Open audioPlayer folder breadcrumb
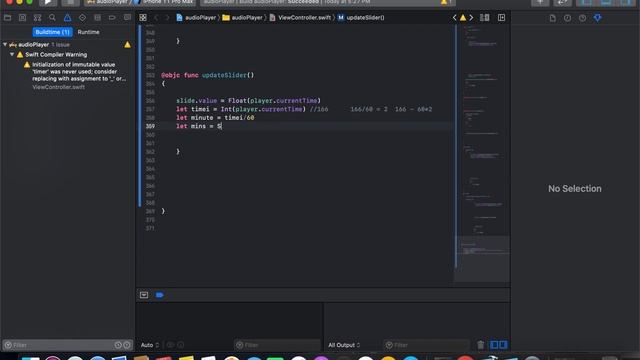640x360 pixels. click(x=242, y=18)
